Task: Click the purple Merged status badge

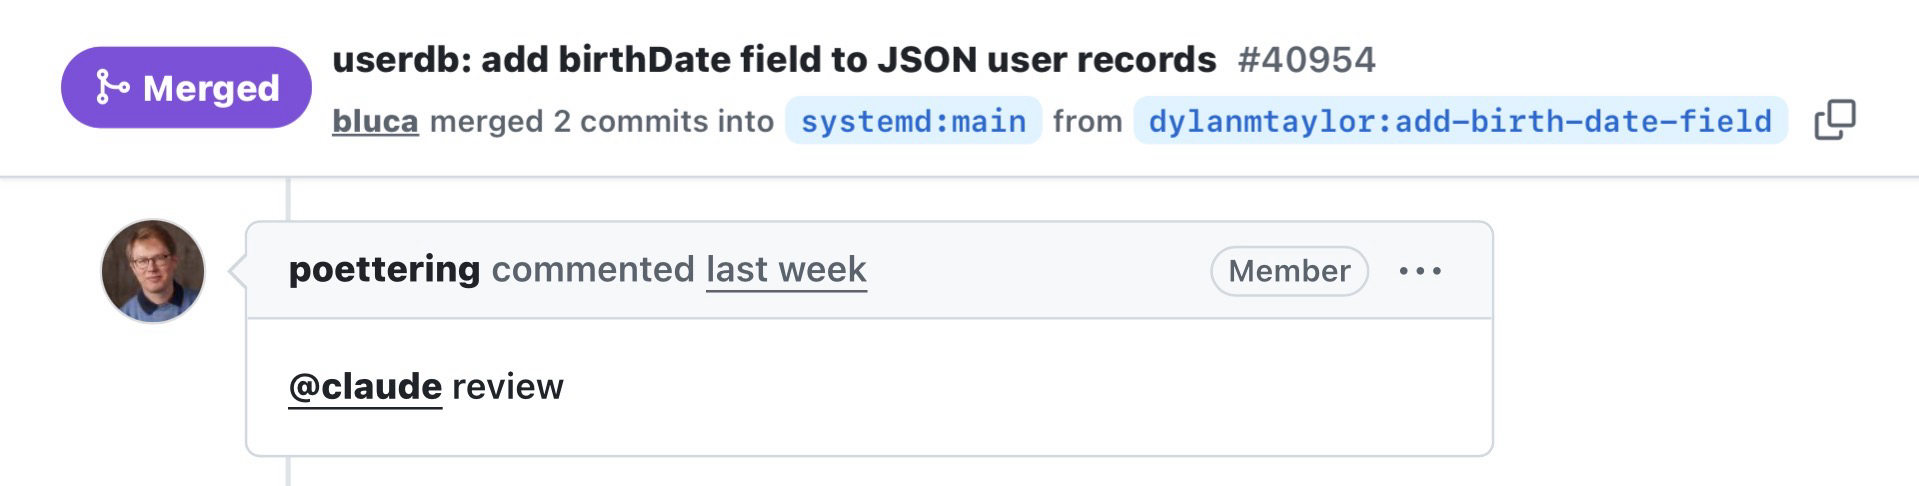Action: tap(186, 88)
